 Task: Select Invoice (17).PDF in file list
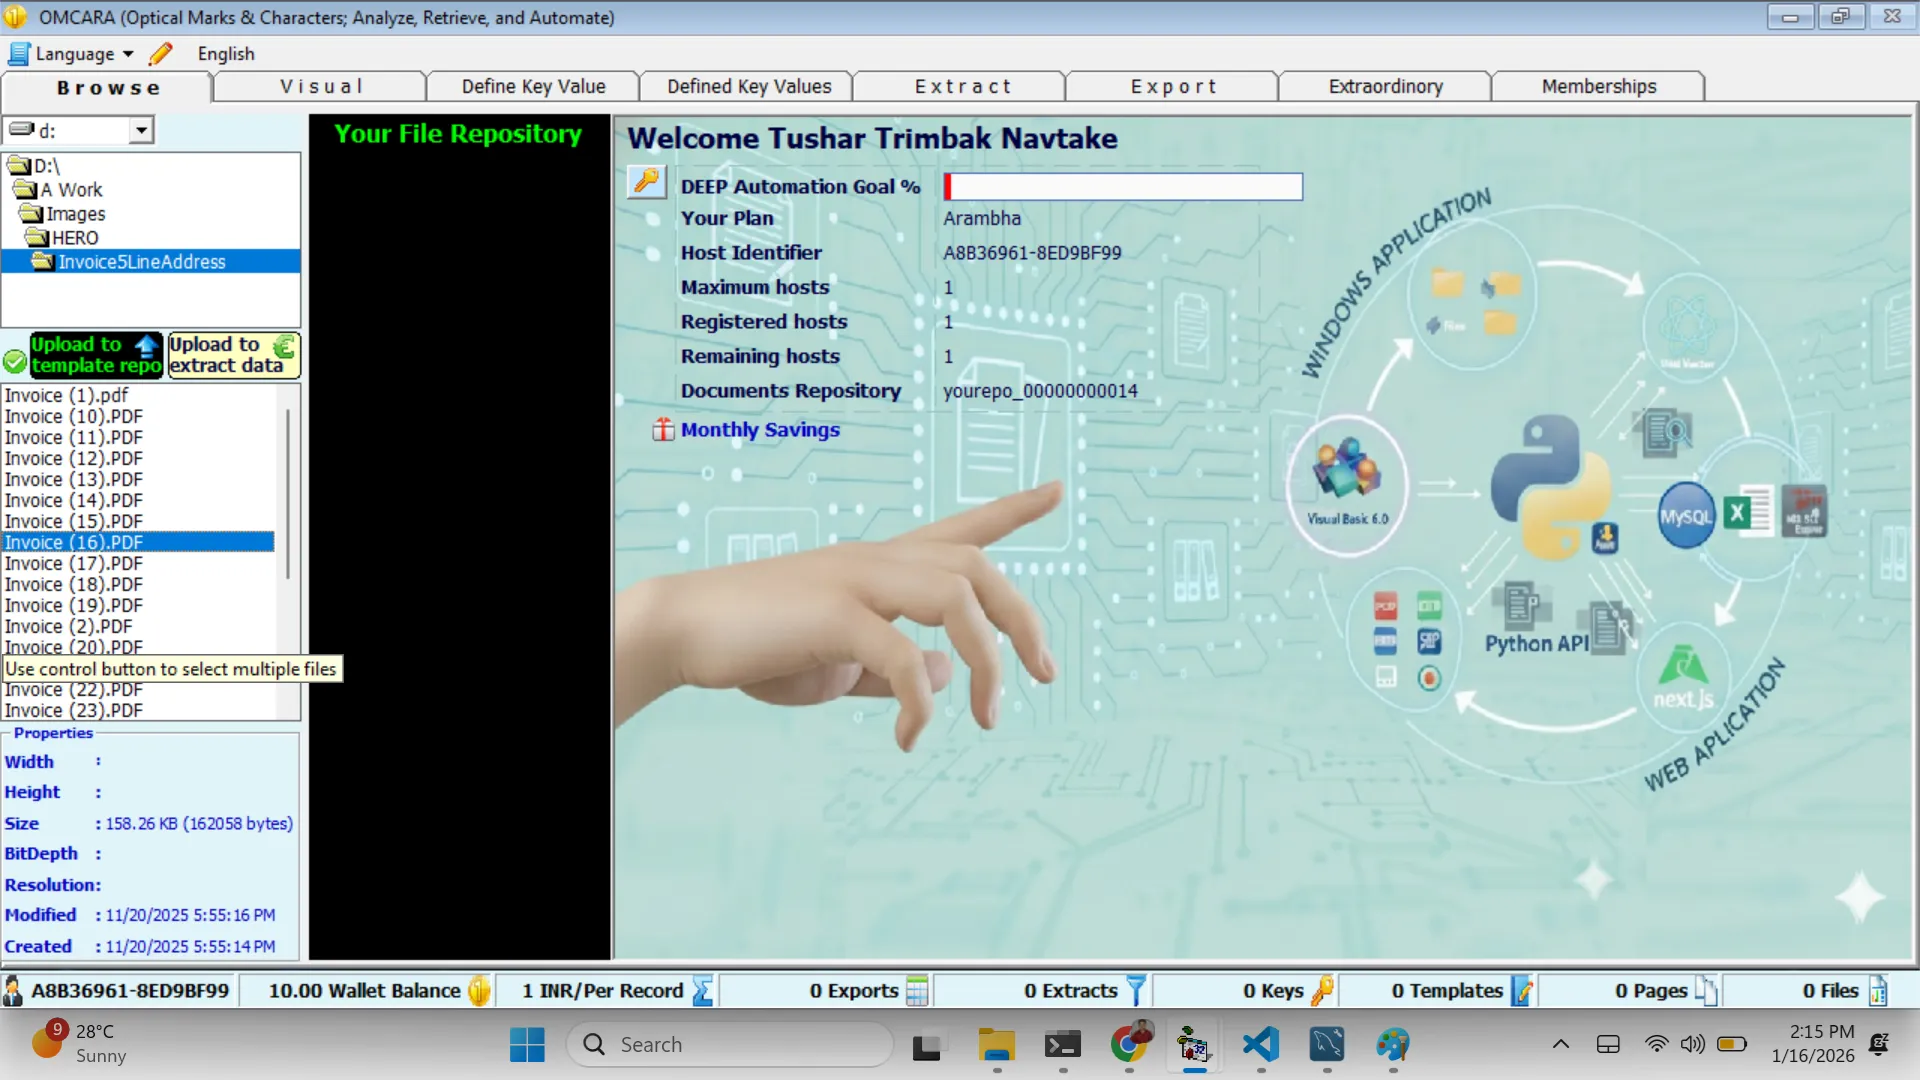(x=74, y=563)
